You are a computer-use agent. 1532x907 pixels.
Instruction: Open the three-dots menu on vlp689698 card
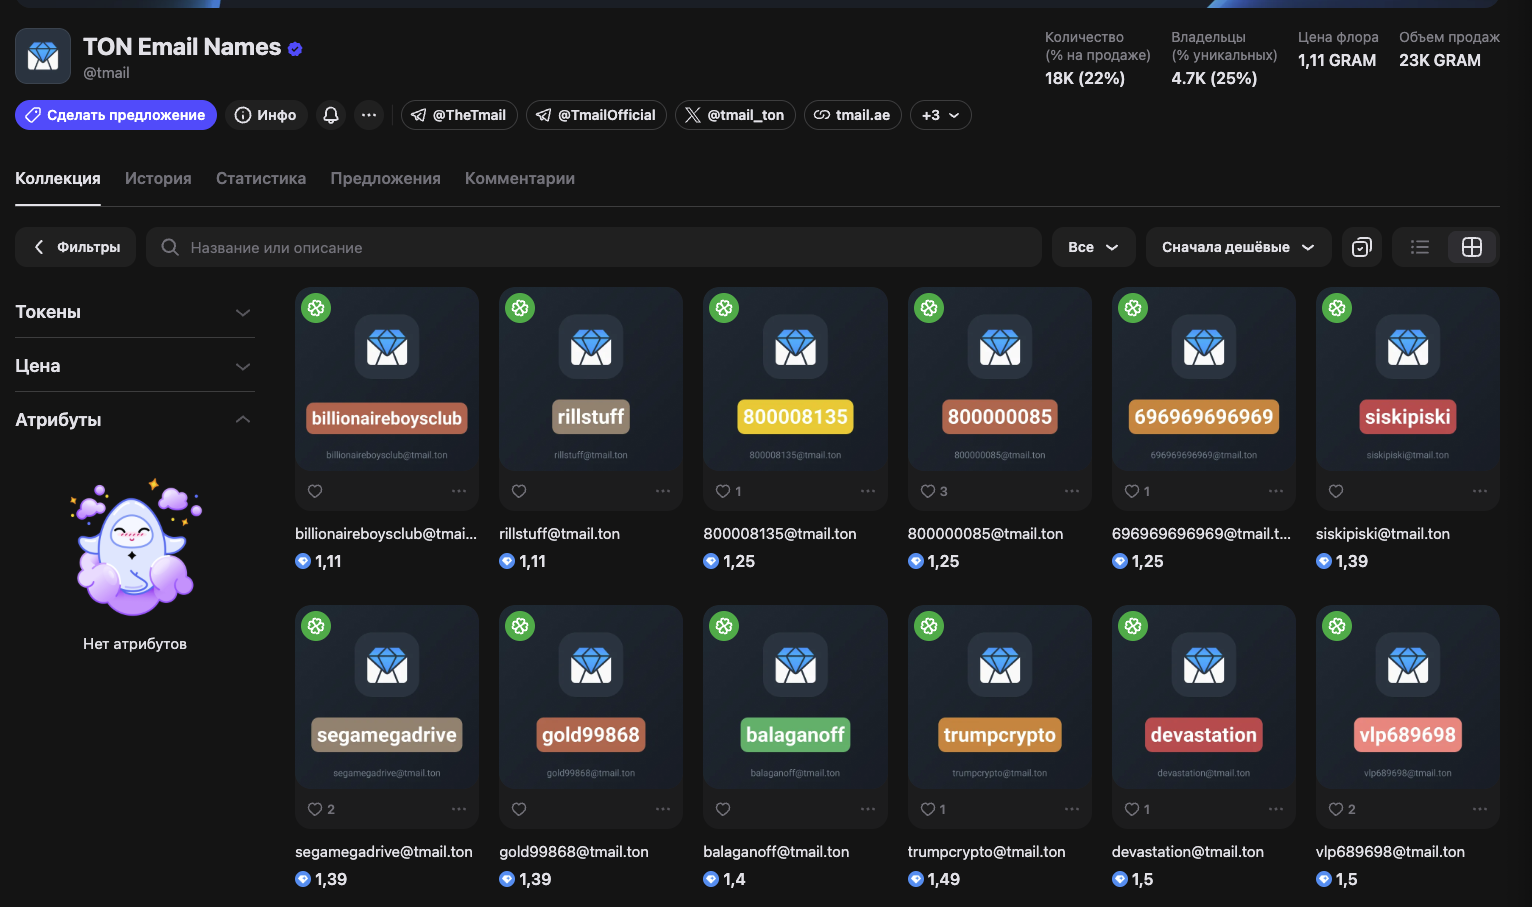pos(1479,809)
